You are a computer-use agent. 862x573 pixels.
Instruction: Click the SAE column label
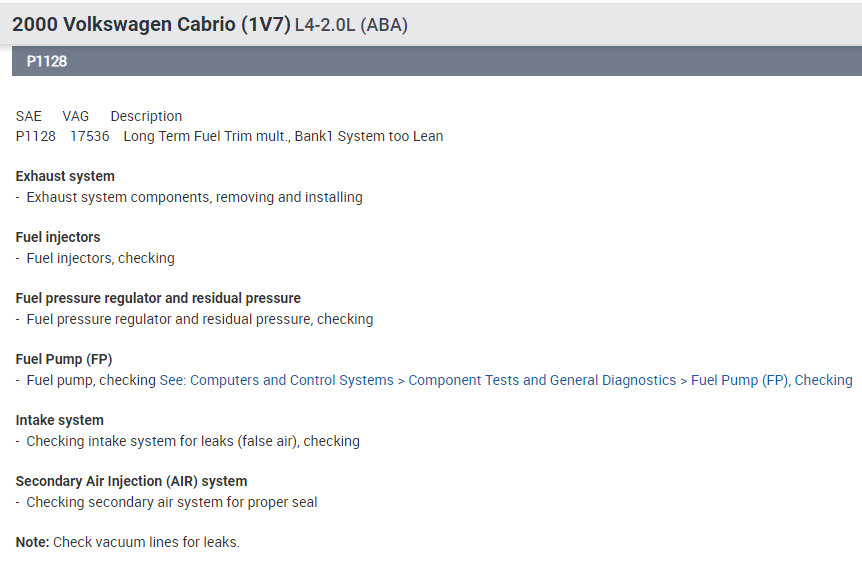pyautogui.click(x=29, y=116)
